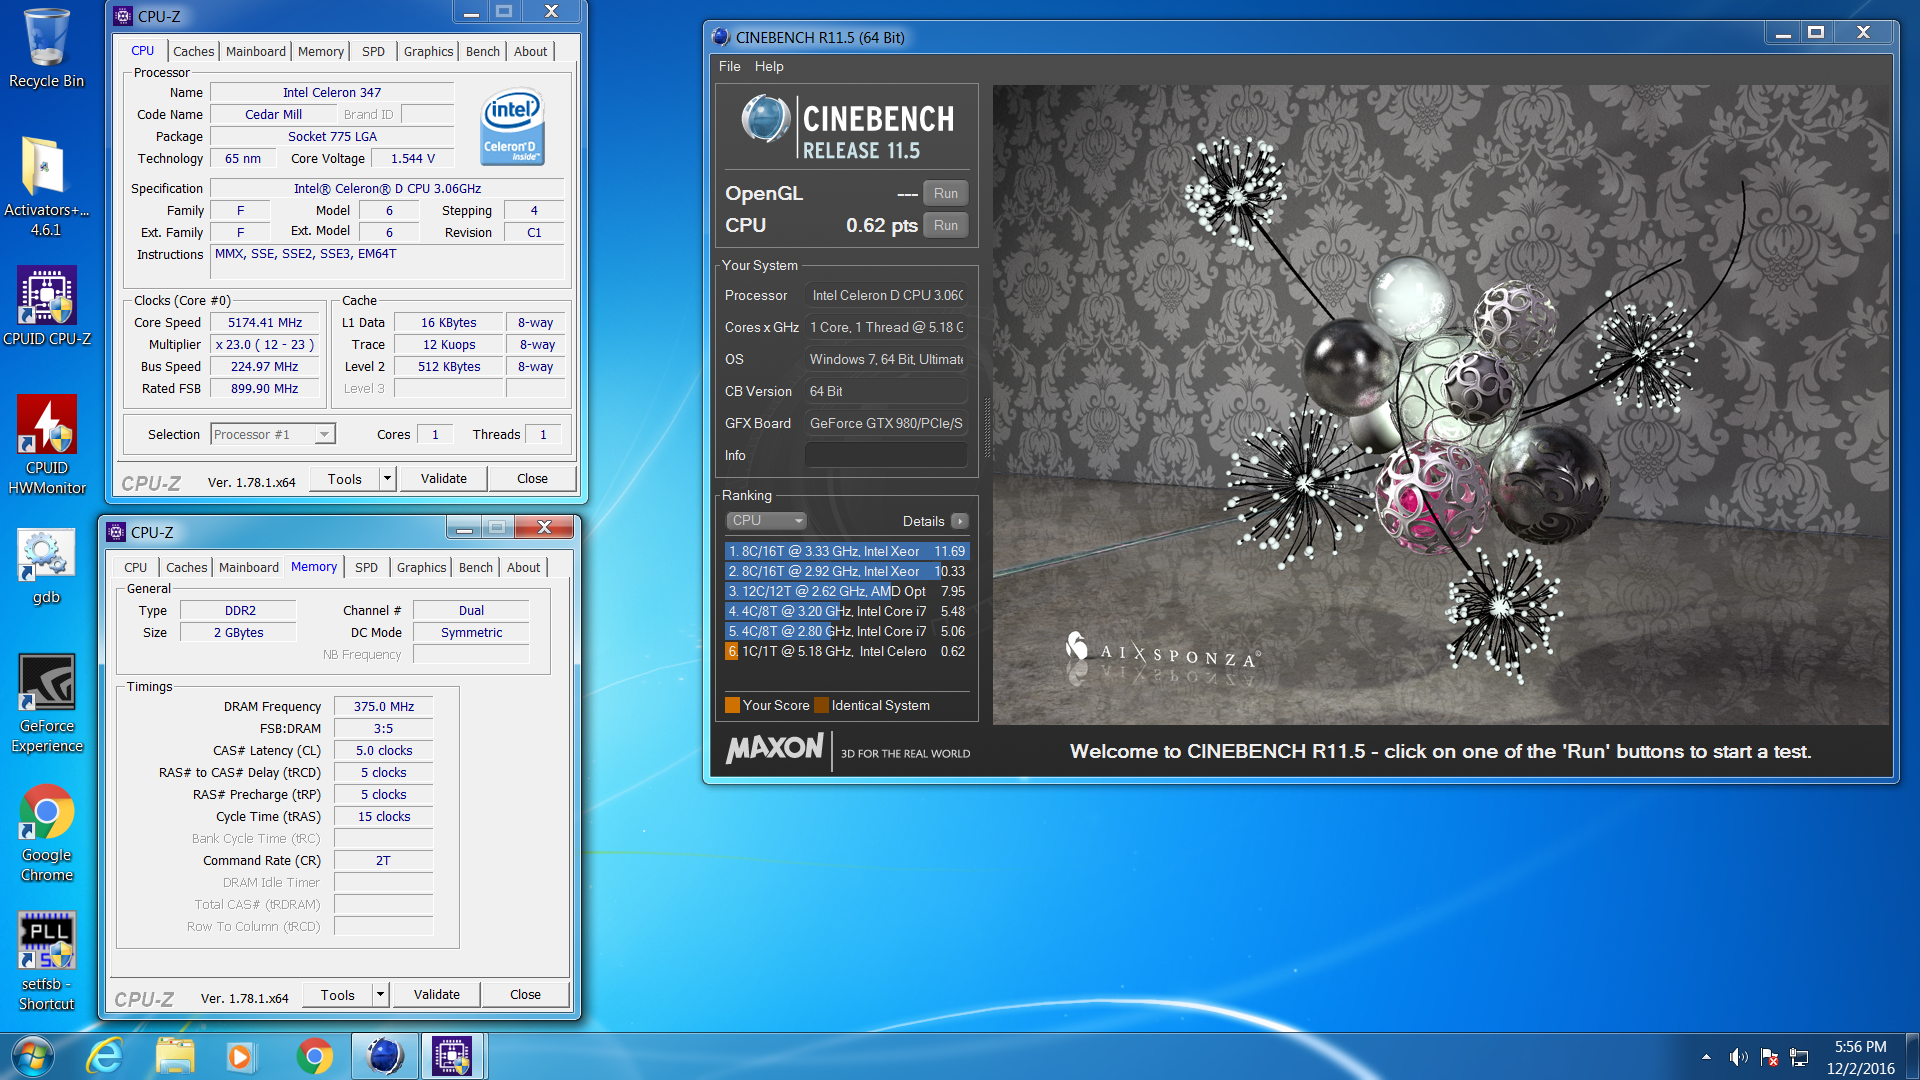This screenshot has height=1080, width=1920.
Task: Open File Explorer from the taskbar
Action: (175, 1056)
